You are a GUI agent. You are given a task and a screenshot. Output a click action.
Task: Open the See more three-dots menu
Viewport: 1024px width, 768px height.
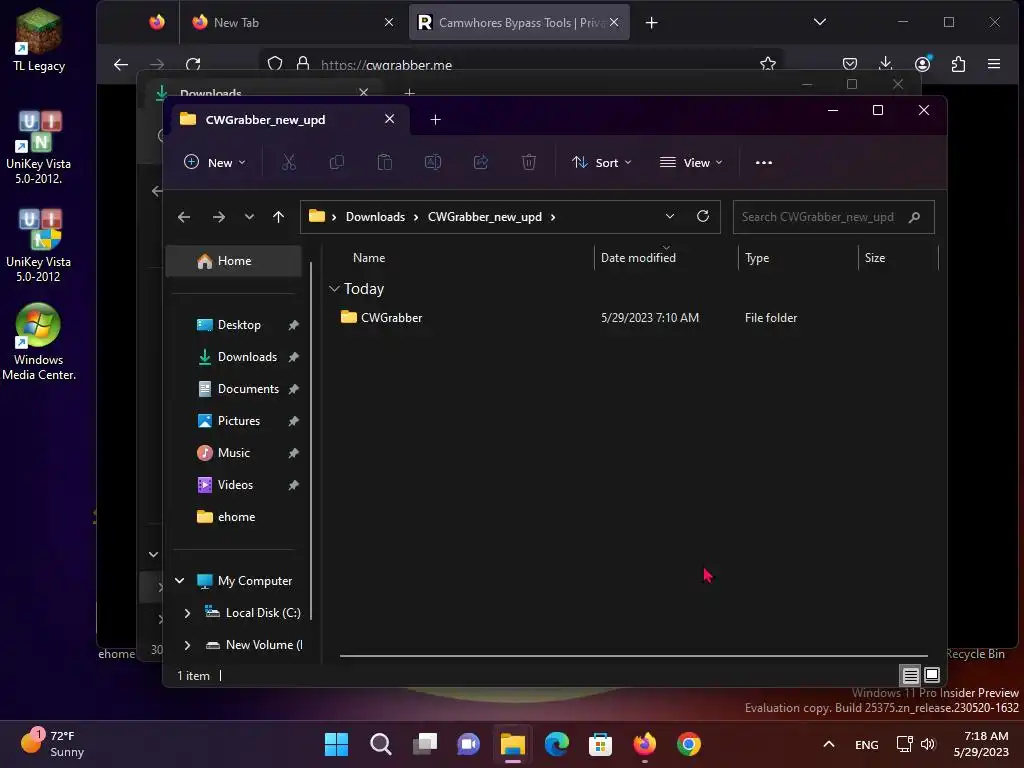[x=763, y=163]
